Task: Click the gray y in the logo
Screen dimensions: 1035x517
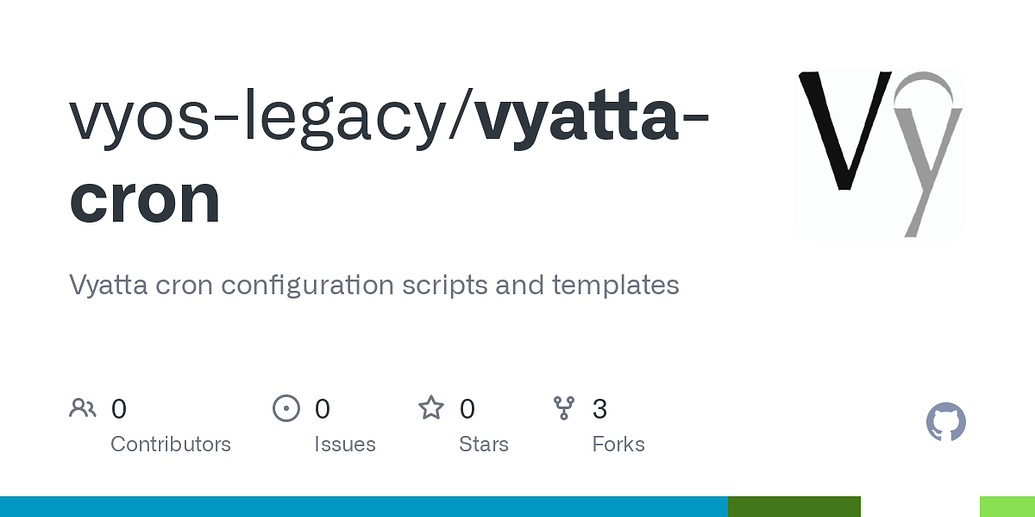Action: click(x=928, y=155)
